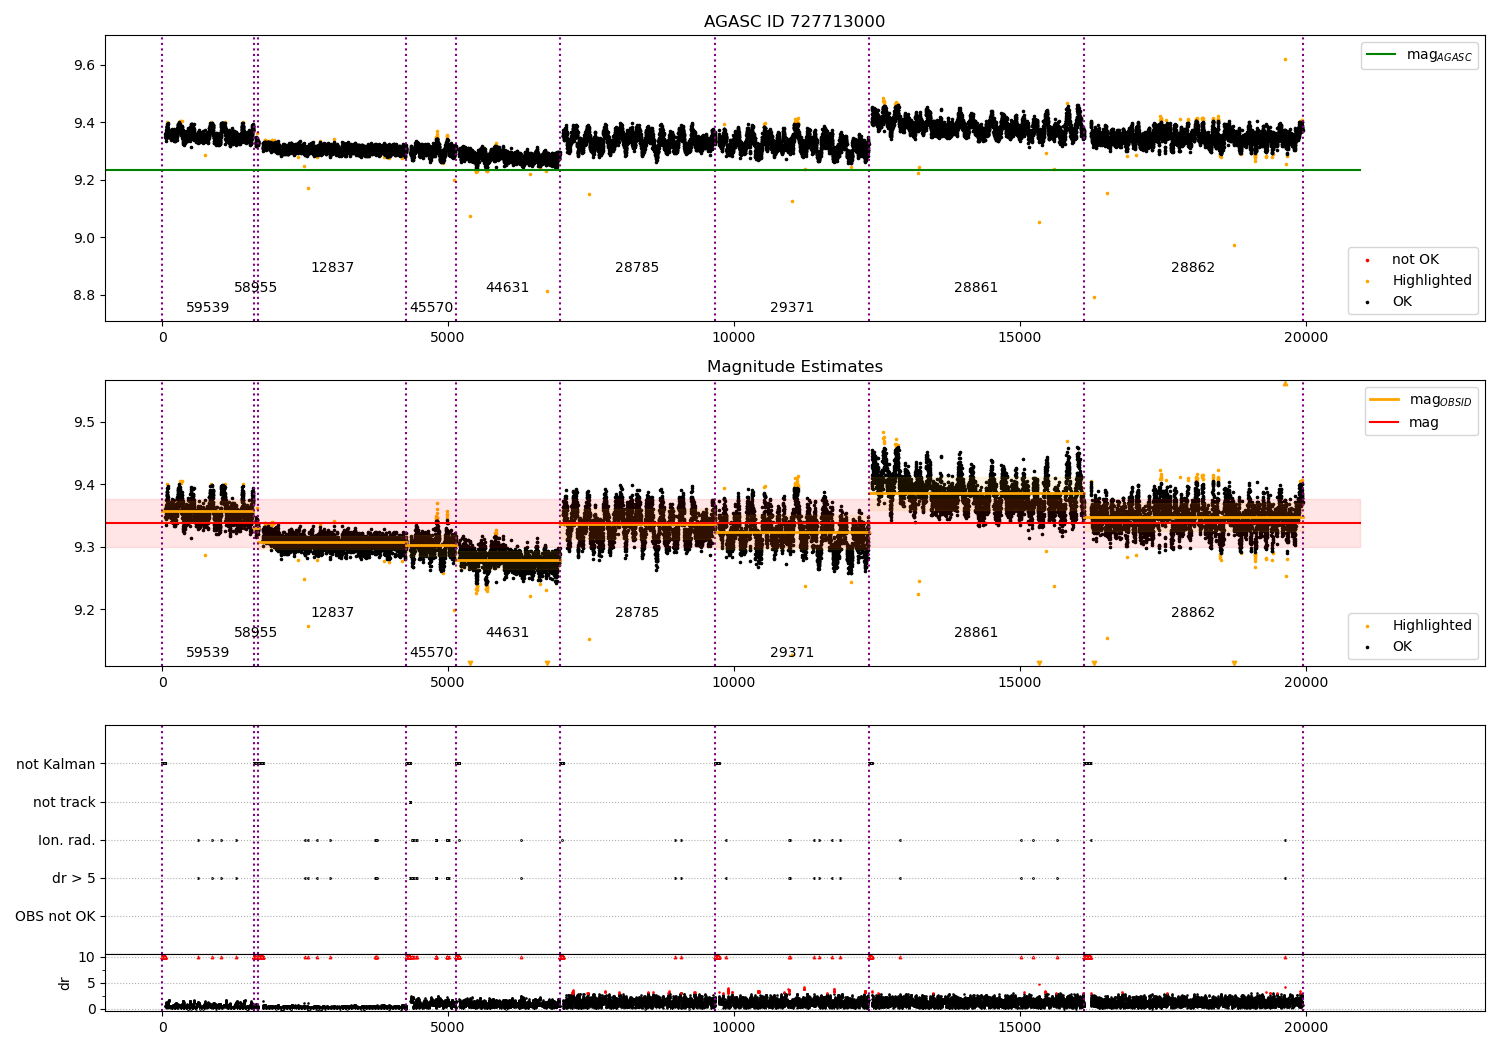Click the red "mag" legend entry
Viewport: 1500px width, 1050px height.
click(1424, 423)
